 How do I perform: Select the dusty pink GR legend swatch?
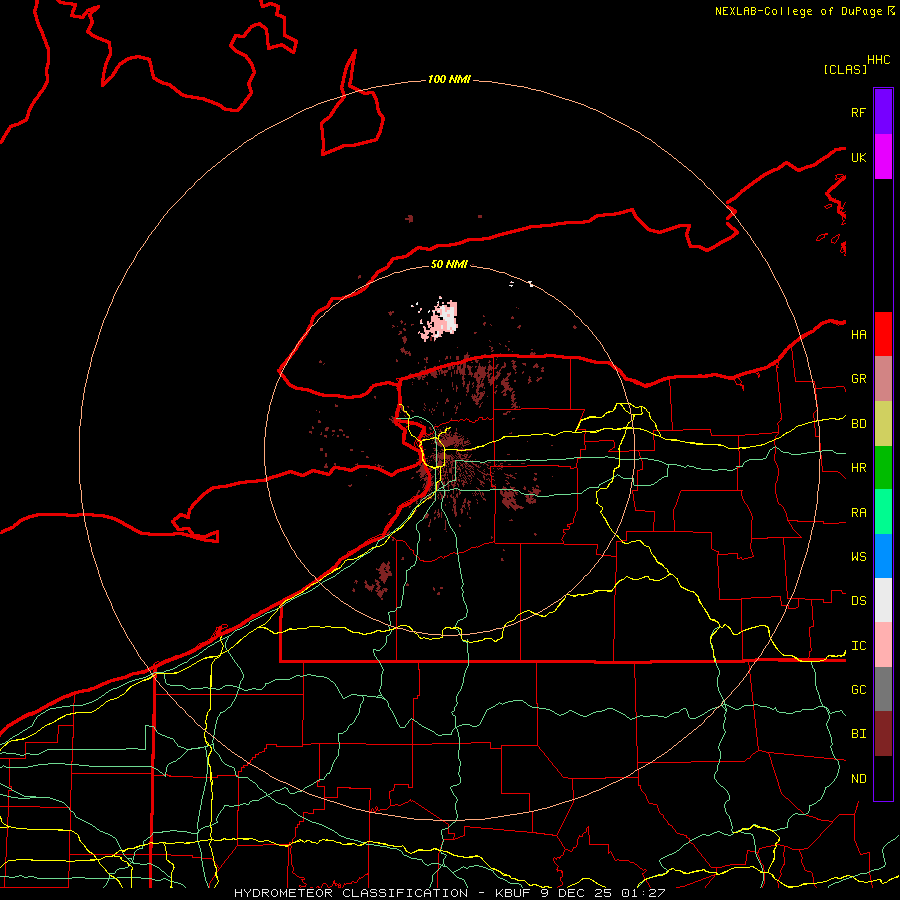tap(883, 379)
